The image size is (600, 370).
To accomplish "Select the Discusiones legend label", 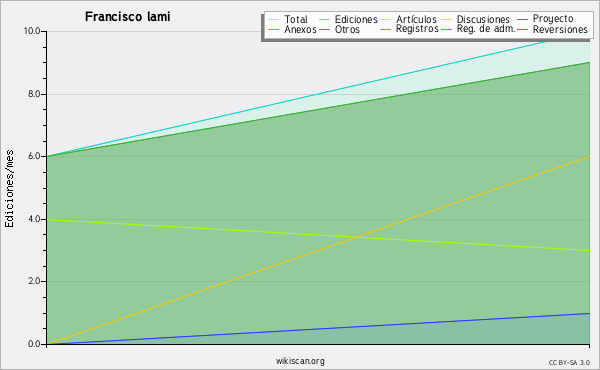I will [x=483, y=19].
